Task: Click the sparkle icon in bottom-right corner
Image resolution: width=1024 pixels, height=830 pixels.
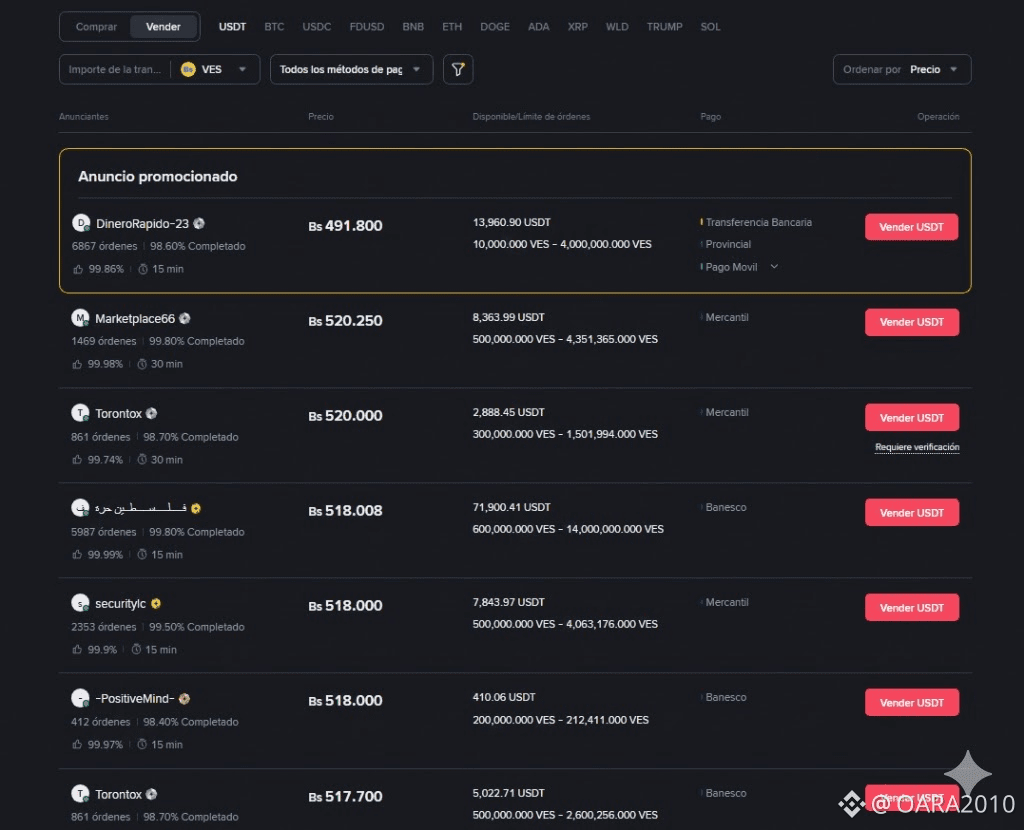Action: (967, 771)
